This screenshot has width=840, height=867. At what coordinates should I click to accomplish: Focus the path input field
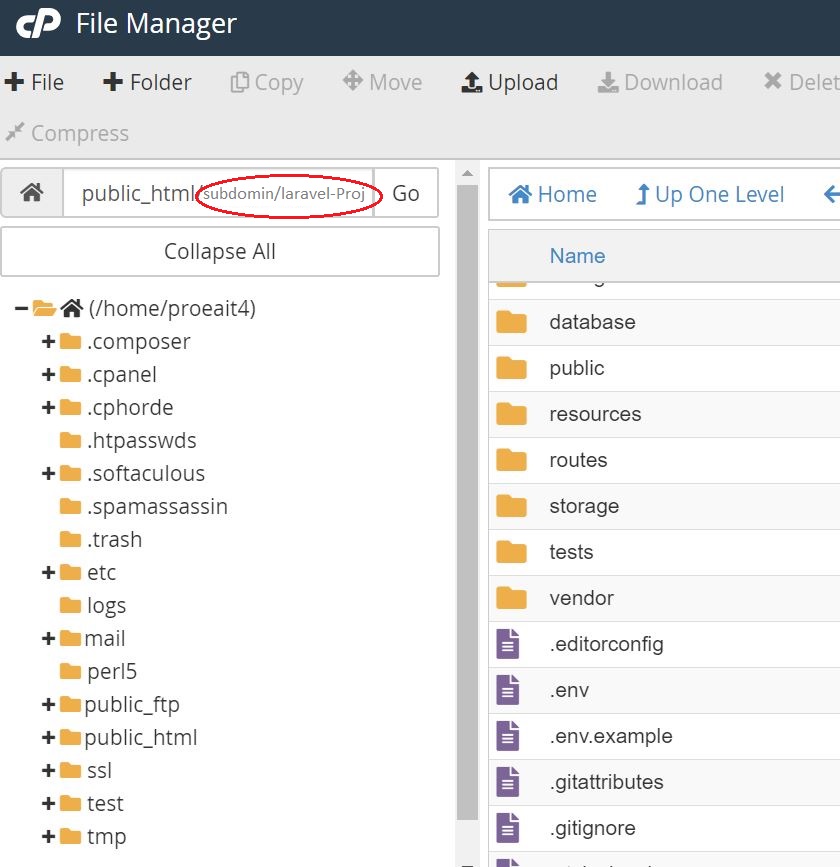(x=218, y=192)
